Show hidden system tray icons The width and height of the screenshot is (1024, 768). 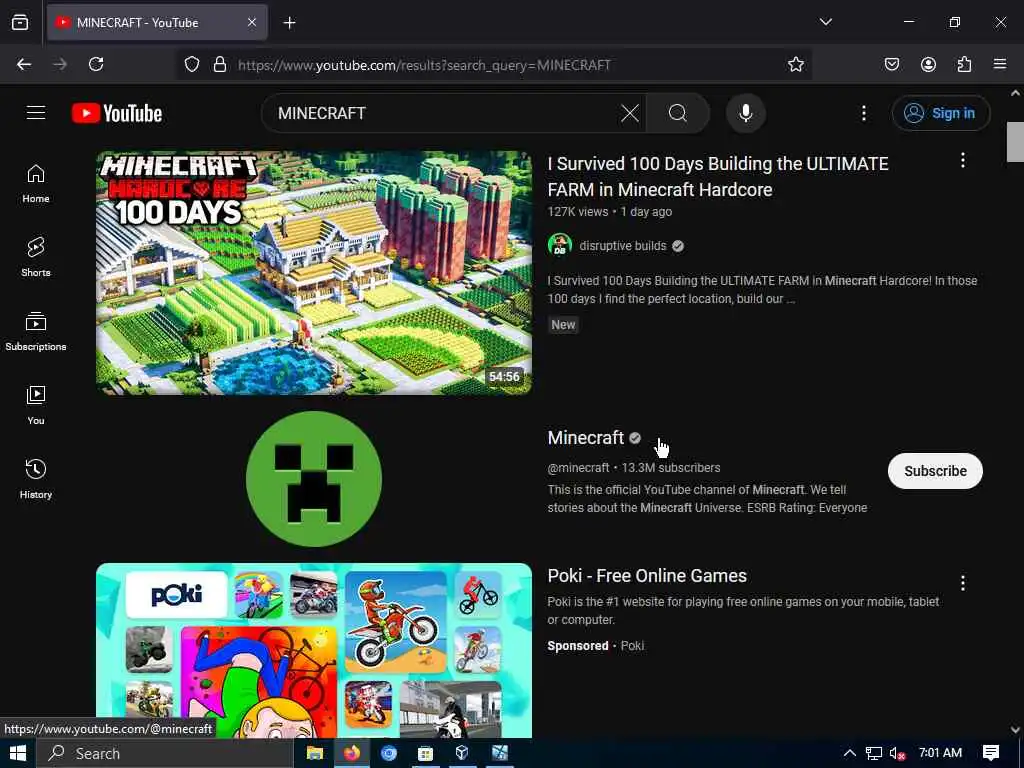click(x=850, y=753)
